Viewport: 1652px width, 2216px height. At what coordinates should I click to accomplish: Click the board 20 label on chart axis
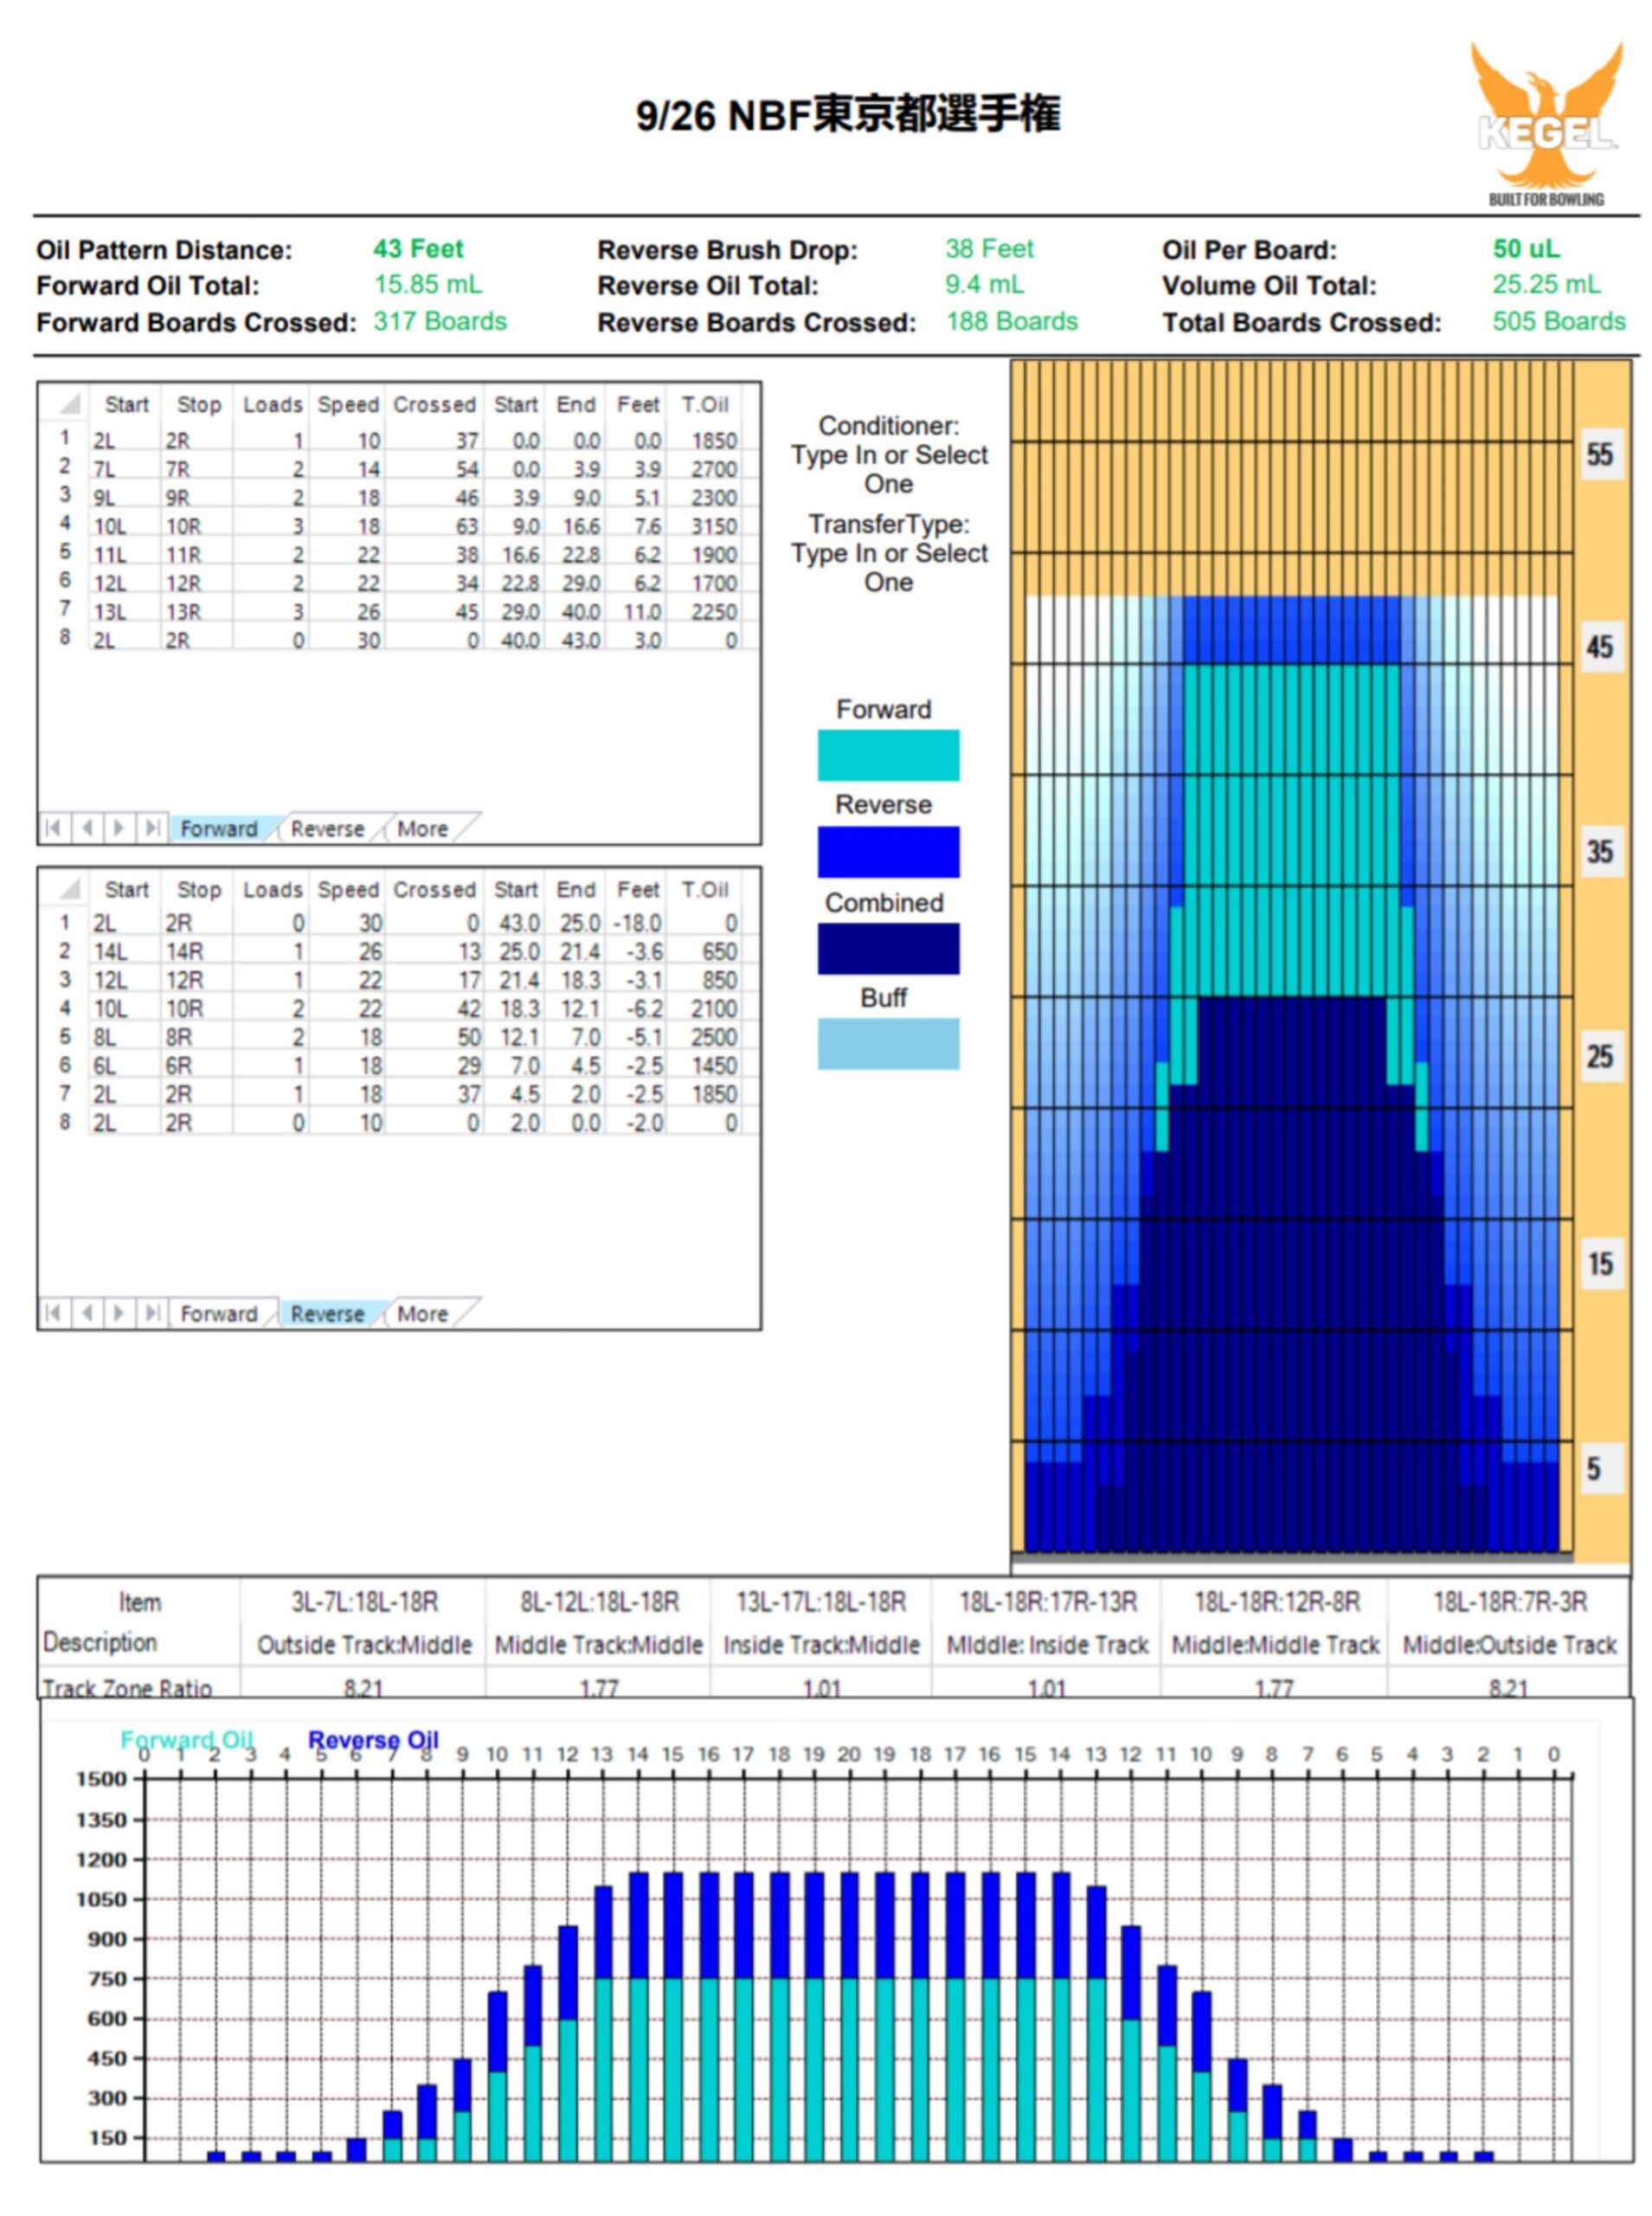848,1754
